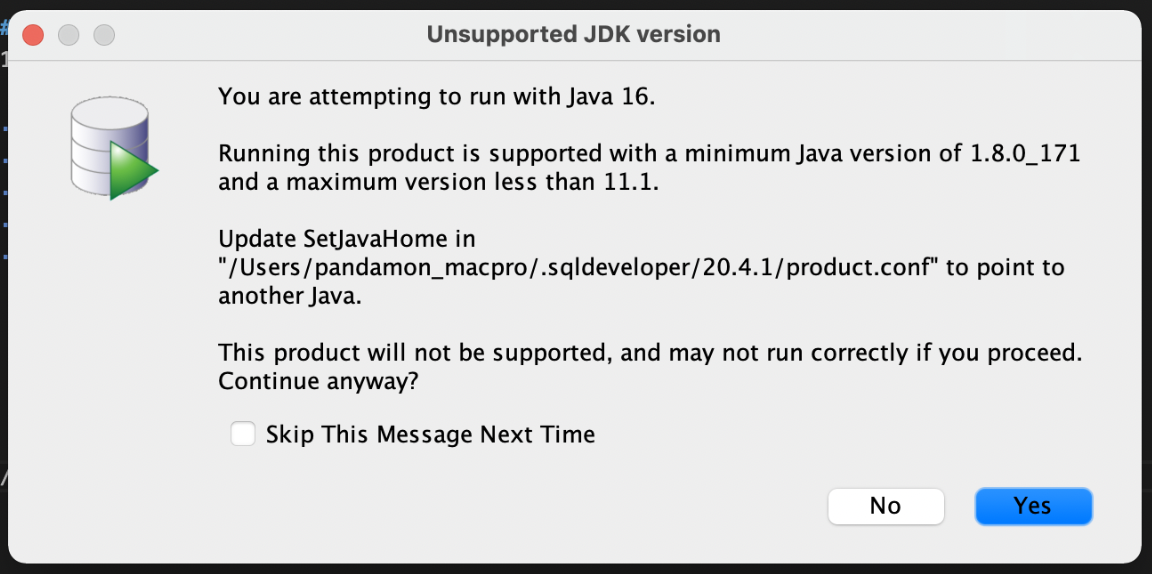Screen dimensions: 1152x574
Task: Click the 'Unsupported JDK version' title text
Action: (x=574, y=35)
